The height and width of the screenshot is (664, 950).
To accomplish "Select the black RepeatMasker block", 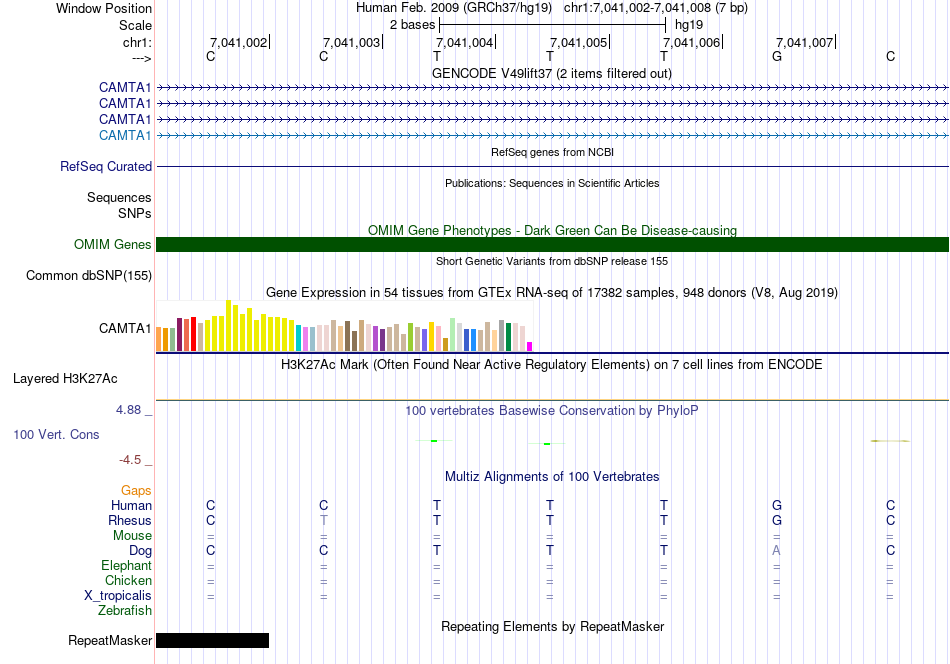I will [213, 640].
